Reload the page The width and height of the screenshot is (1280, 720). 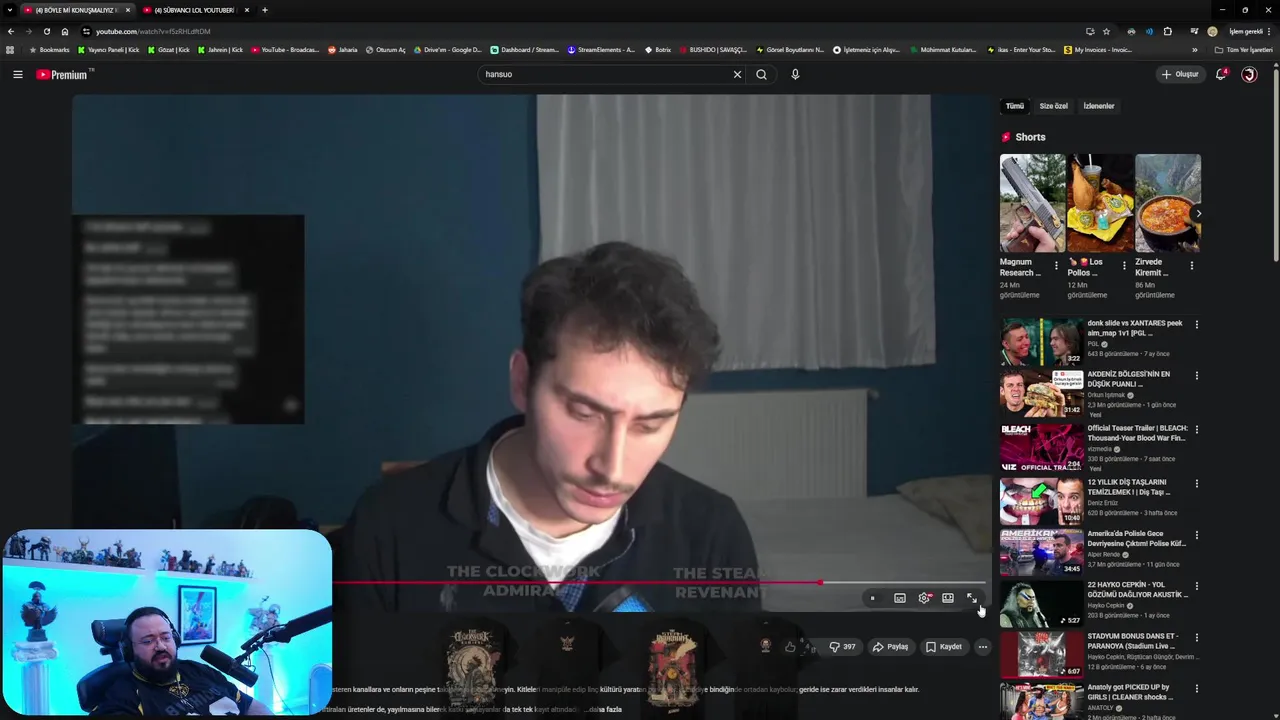[x=47, y=31]
